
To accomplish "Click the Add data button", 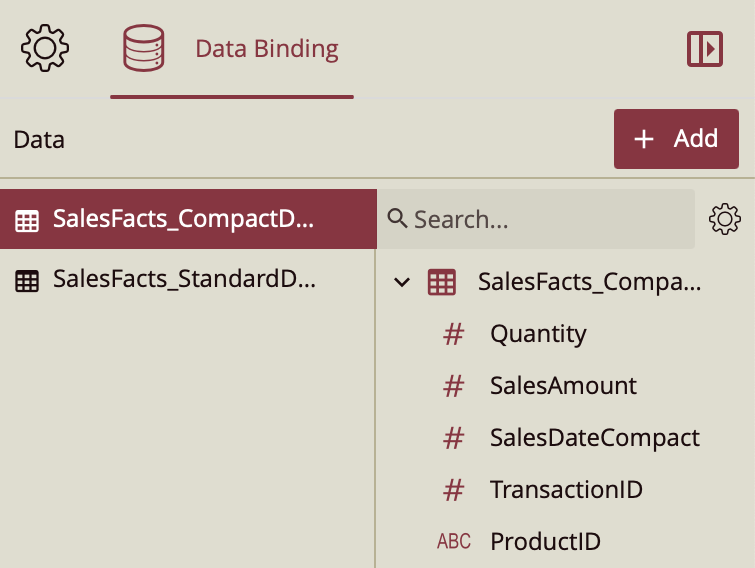I will pyautogui.click(x=676, y=138).
